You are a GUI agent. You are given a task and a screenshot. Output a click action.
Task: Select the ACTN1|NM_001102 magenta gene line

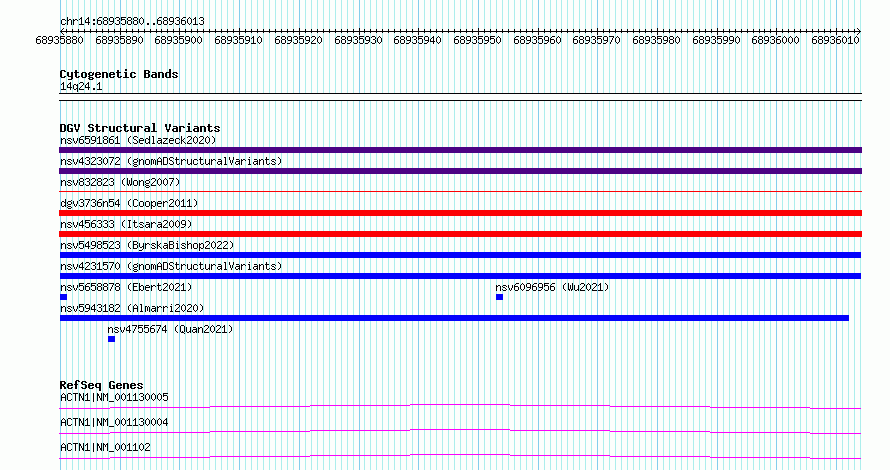460,456
